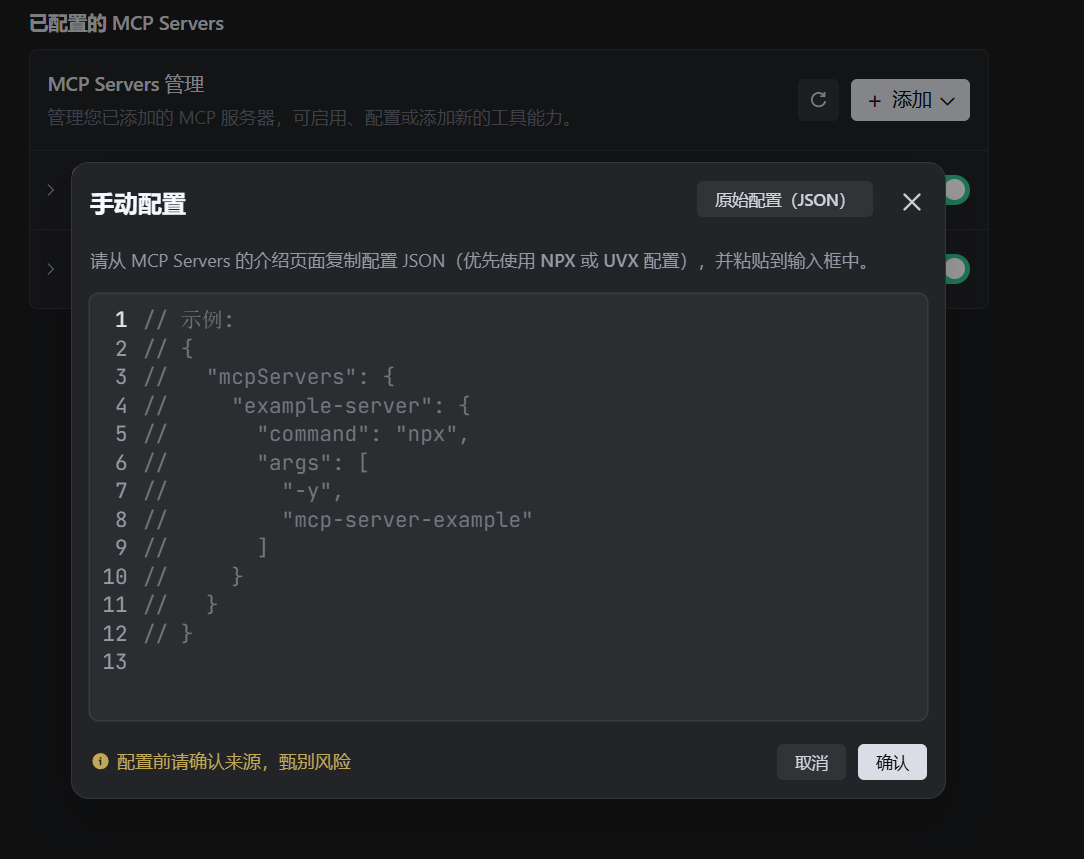Place cursor on empty line 13

tap(300, 661)
